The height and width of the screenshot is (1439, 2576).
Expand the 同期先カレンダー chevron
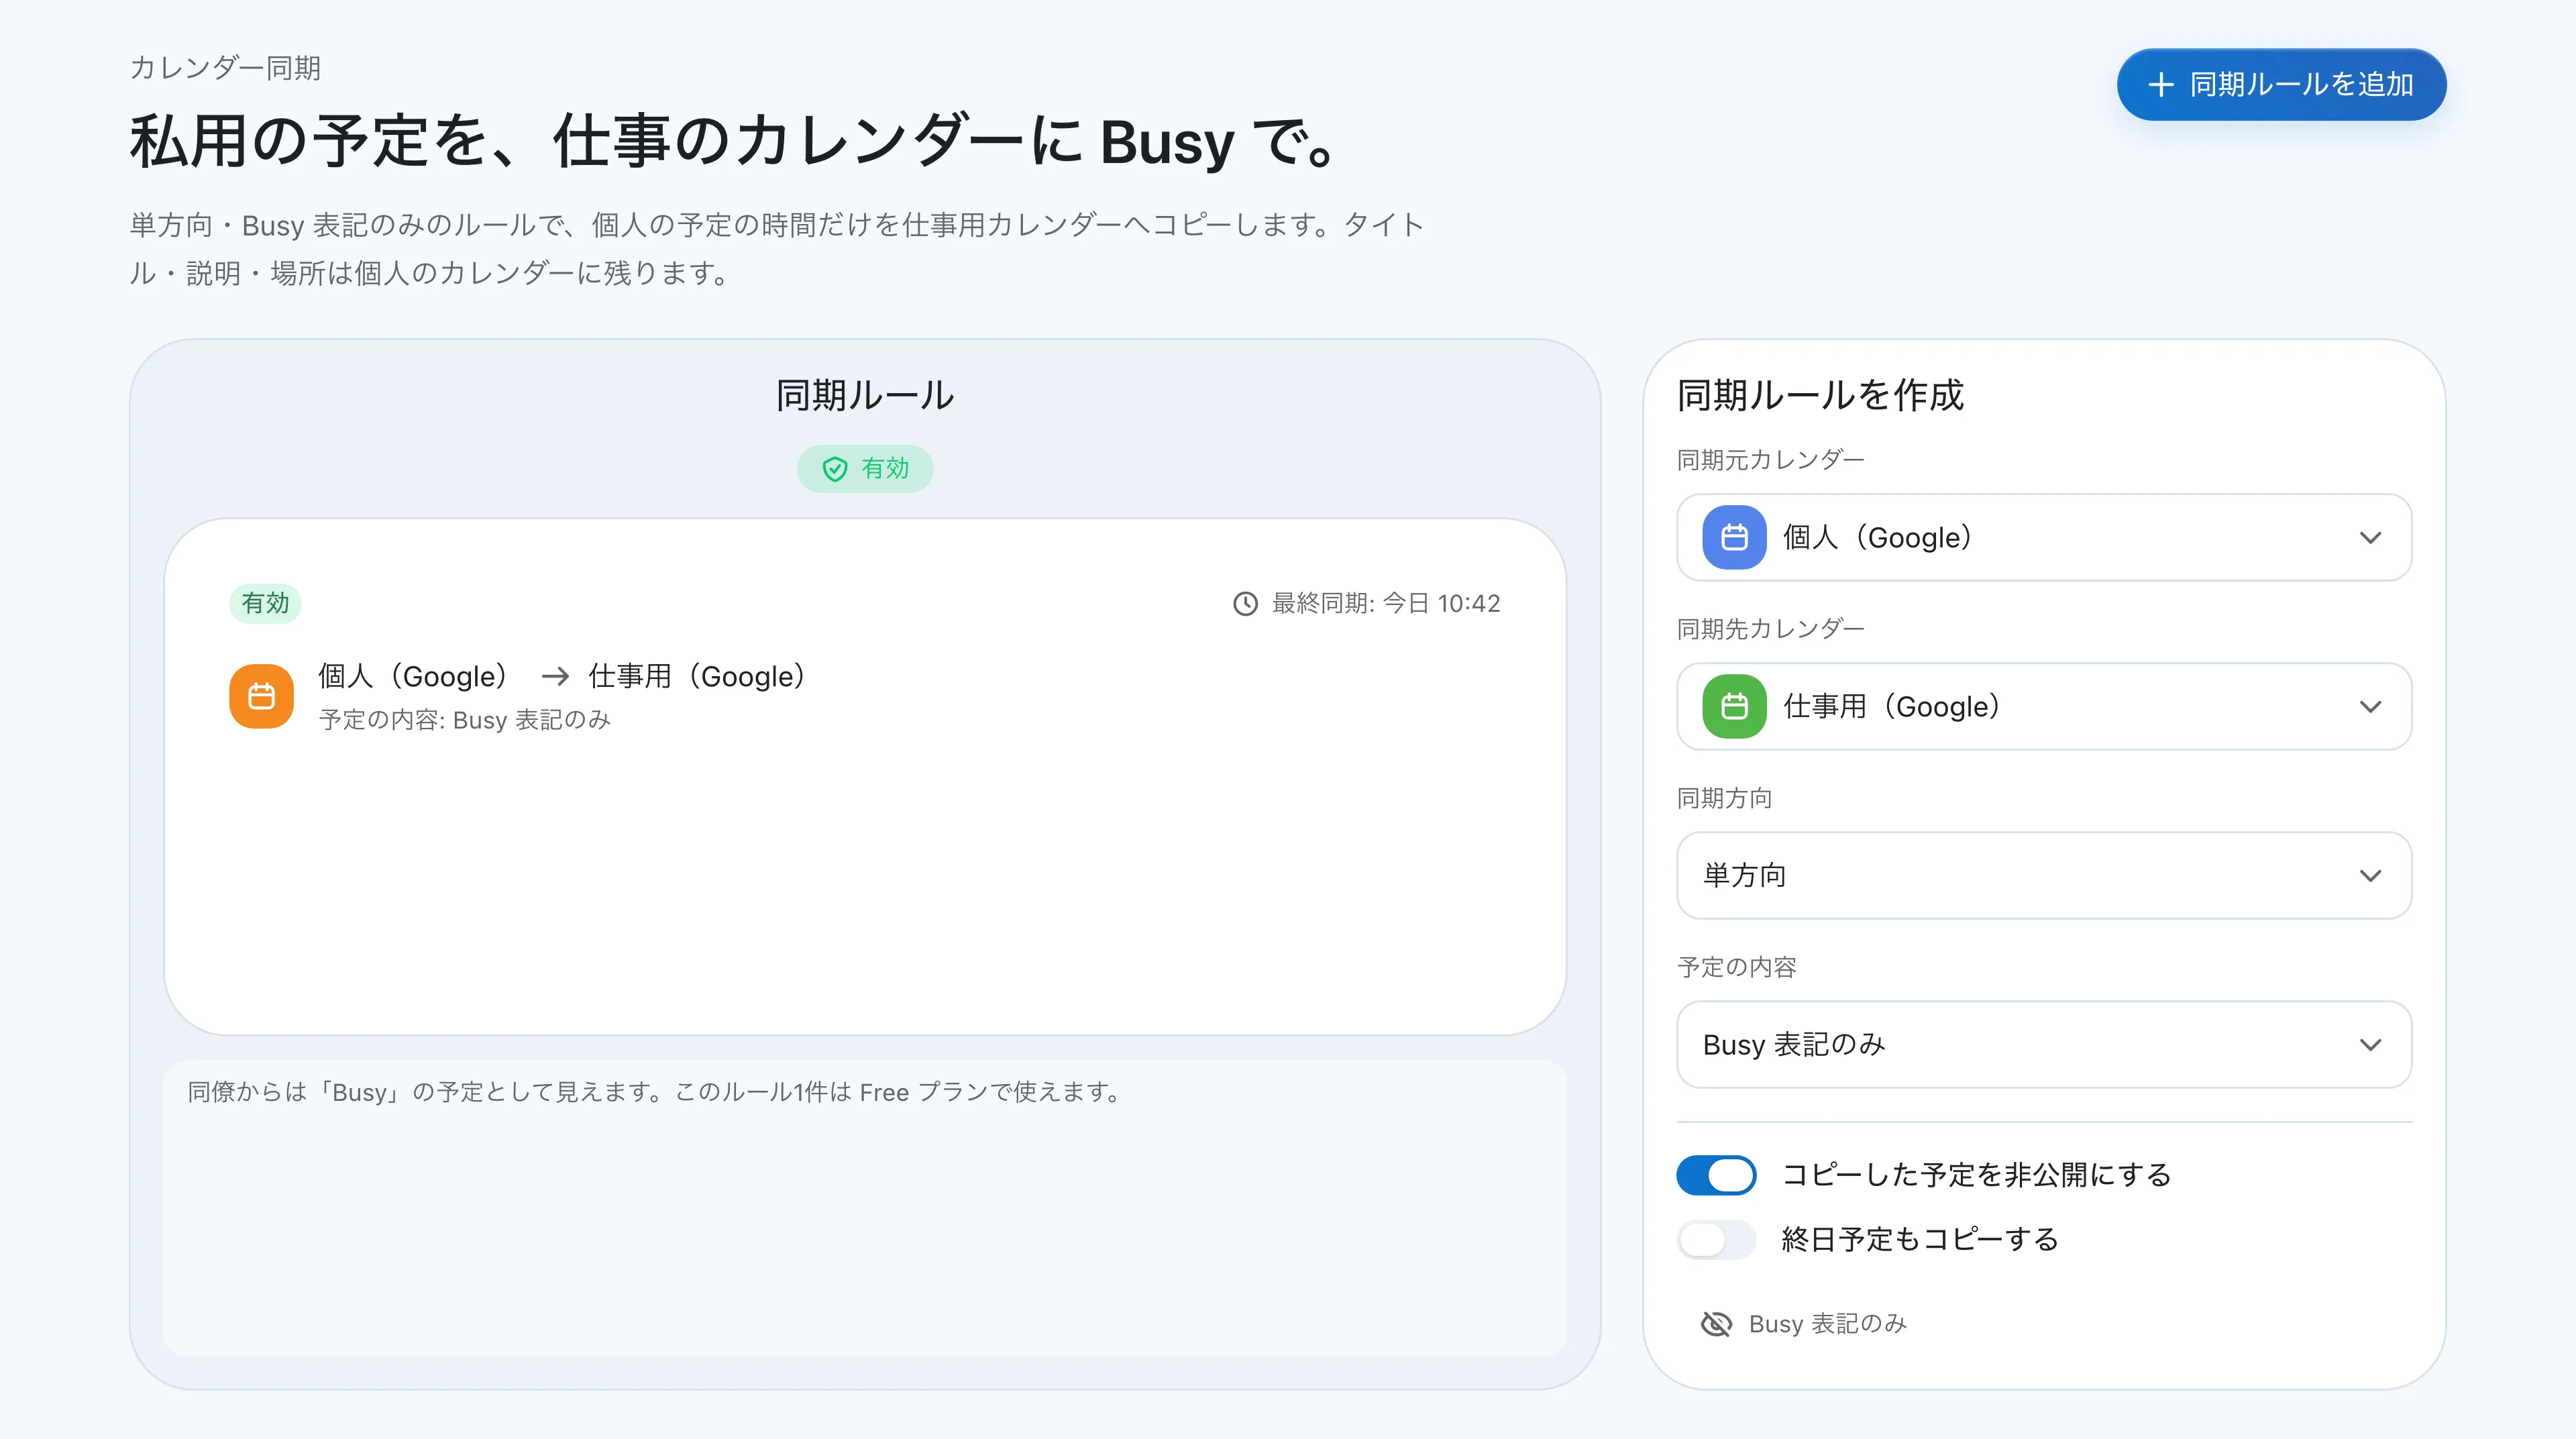click(2370, 707)
